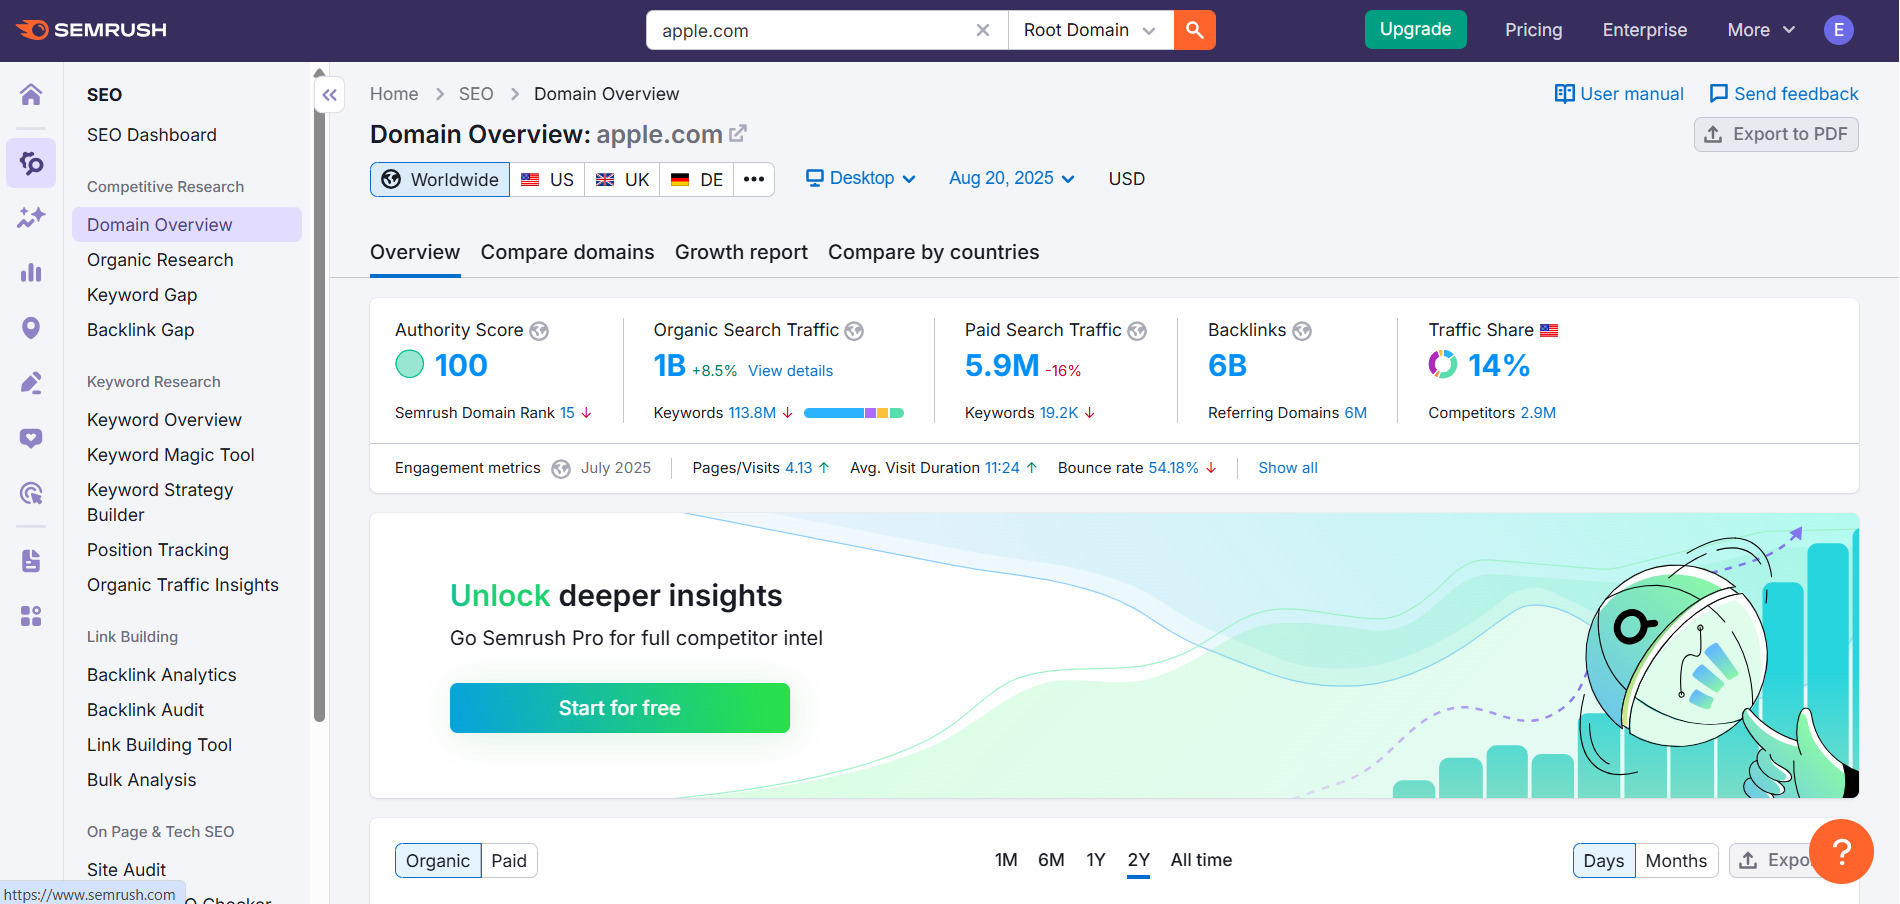This screenshot has height=904, width=1900.
Task: Click the organic keywords distribution color bar
Action: 854,413
